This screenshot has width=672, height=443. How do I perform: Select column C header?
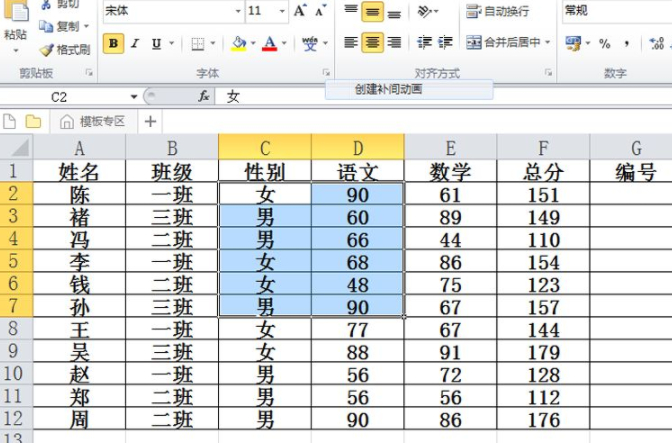[265, 148]
